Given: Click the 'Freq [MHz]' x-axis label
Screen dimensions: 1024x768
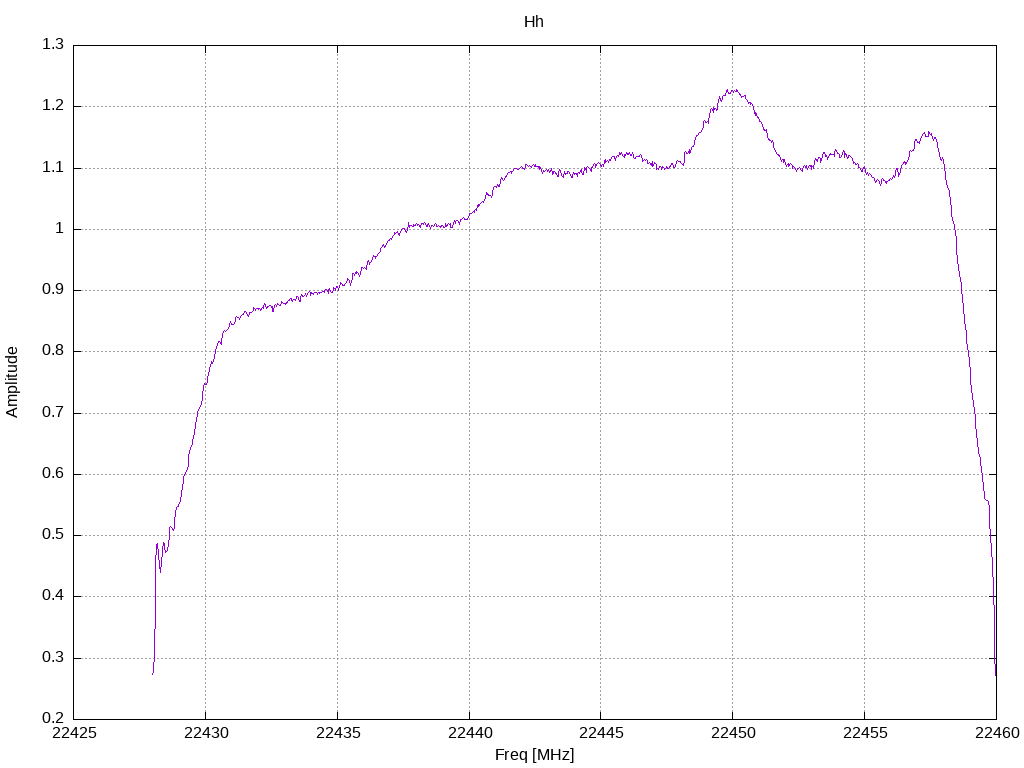Looking at the screenshot, I should pyautogui.click(x=534, y=755).
